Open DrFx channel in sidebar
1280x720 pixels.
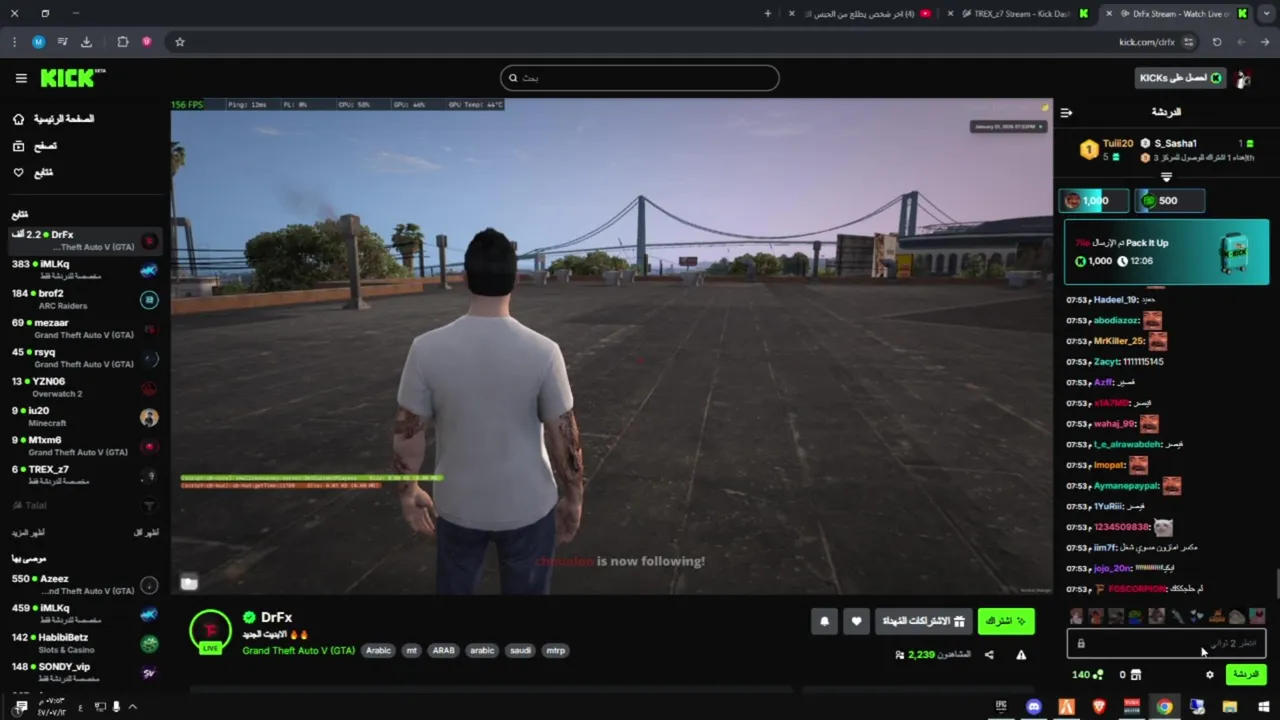click(84, 240)
